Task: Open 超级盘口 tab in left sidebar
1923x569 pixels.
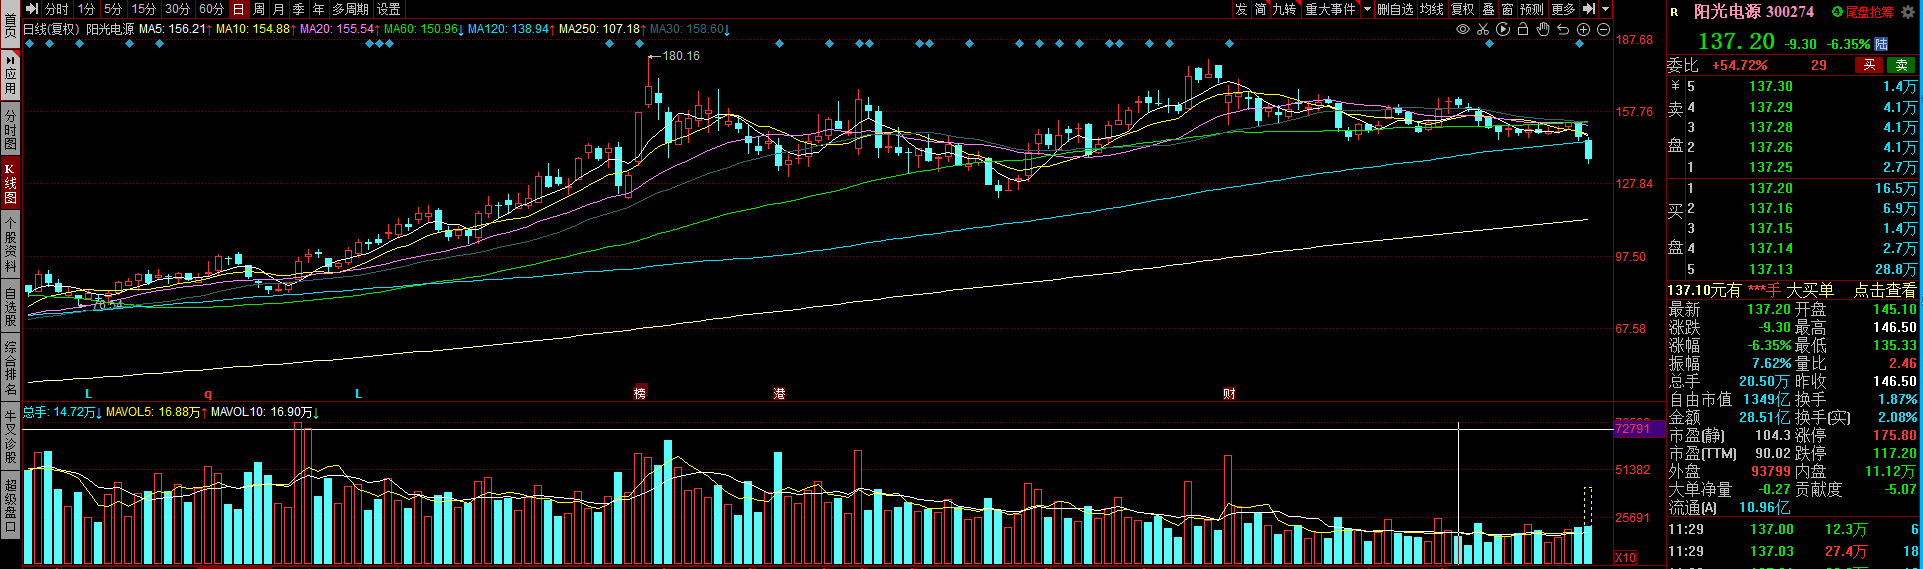Action: (10, 506)
